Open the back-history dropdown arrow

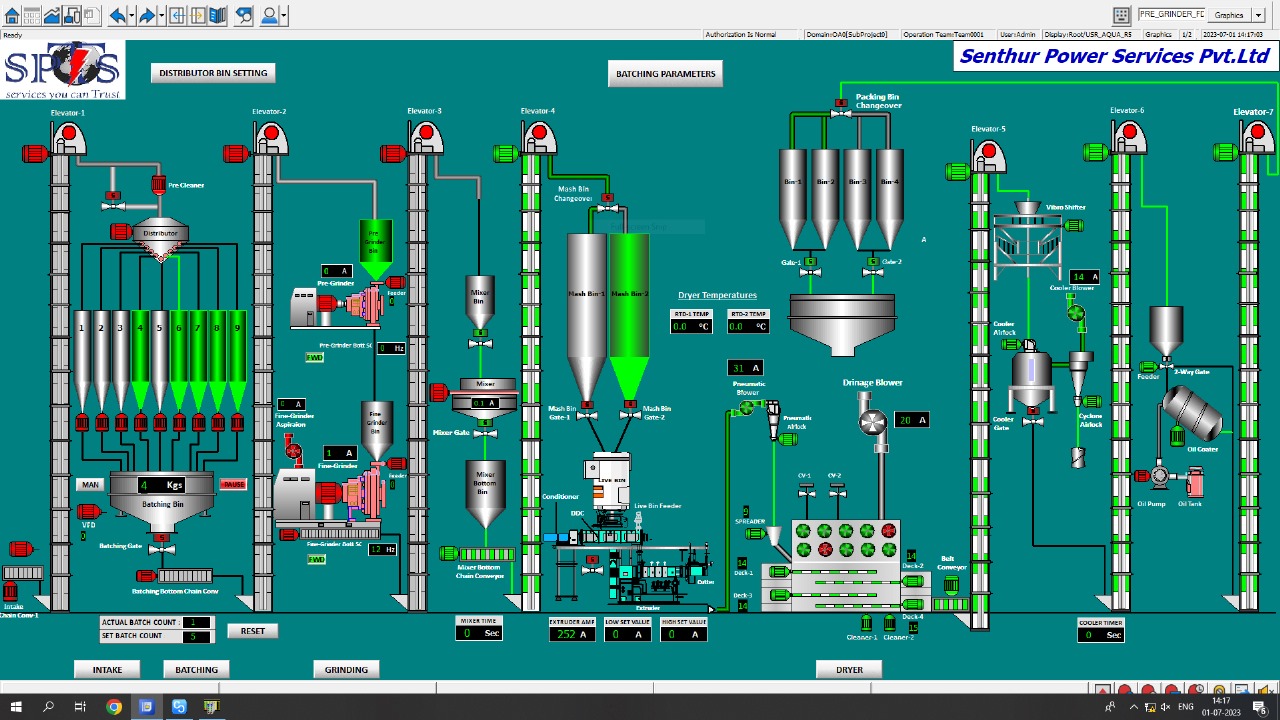tap(131, 15)
